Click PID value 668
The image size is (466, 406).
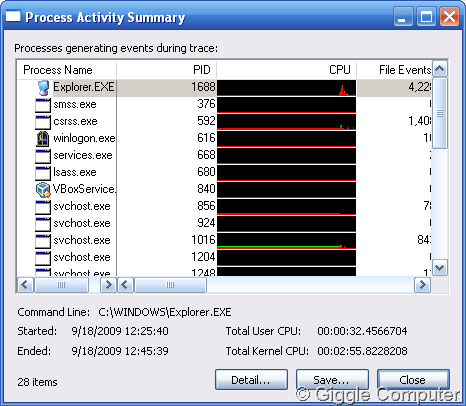[206, 155]
